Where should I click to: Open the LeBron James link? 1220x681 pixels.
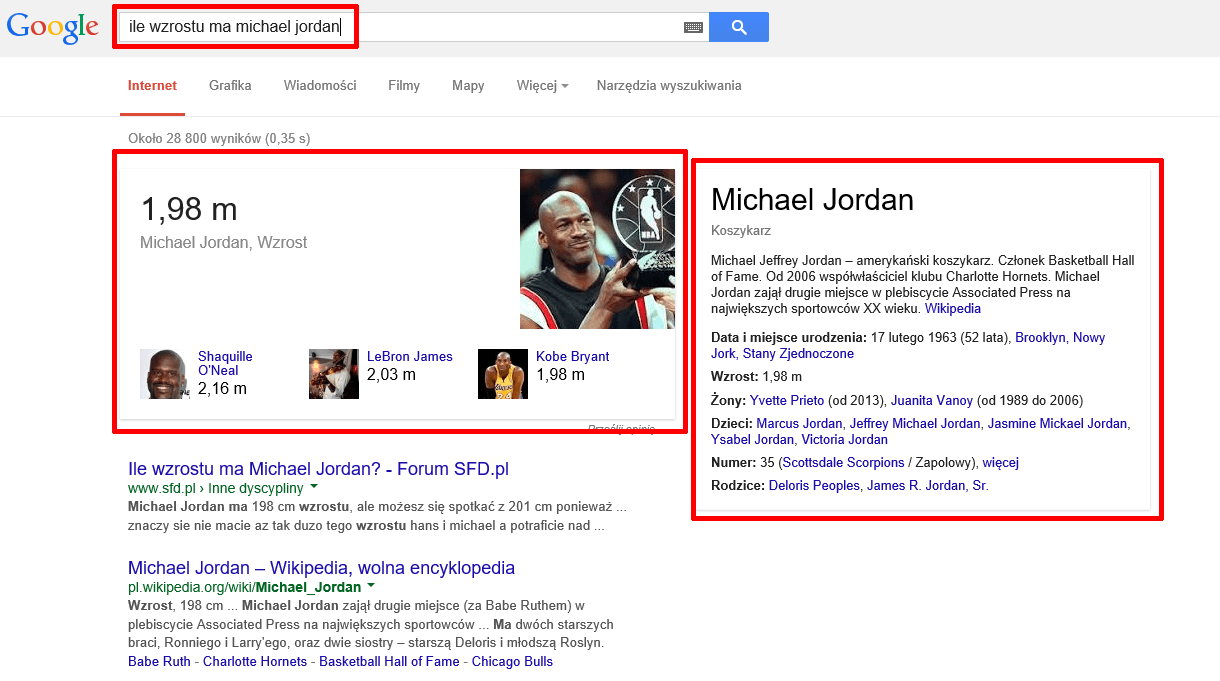(x=410, y=357)
